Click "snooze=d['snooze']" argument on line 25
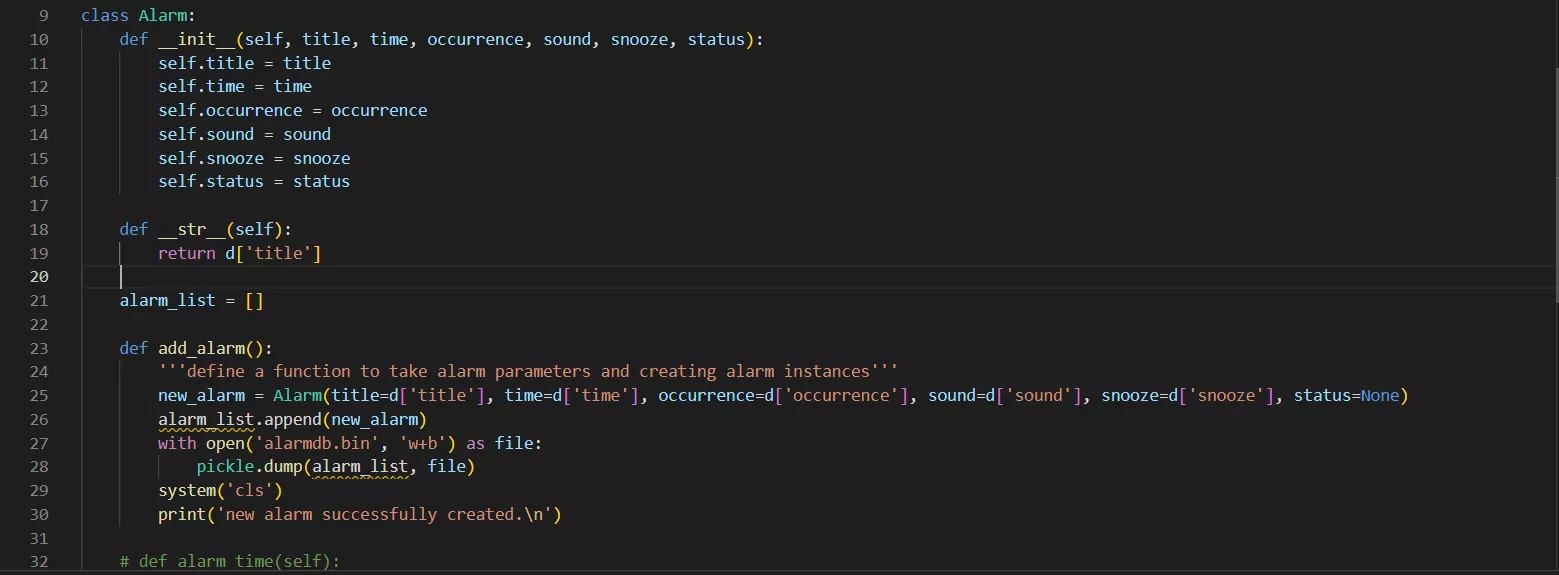Viewport: 1559px width, 575px height. coord(1187,395)
